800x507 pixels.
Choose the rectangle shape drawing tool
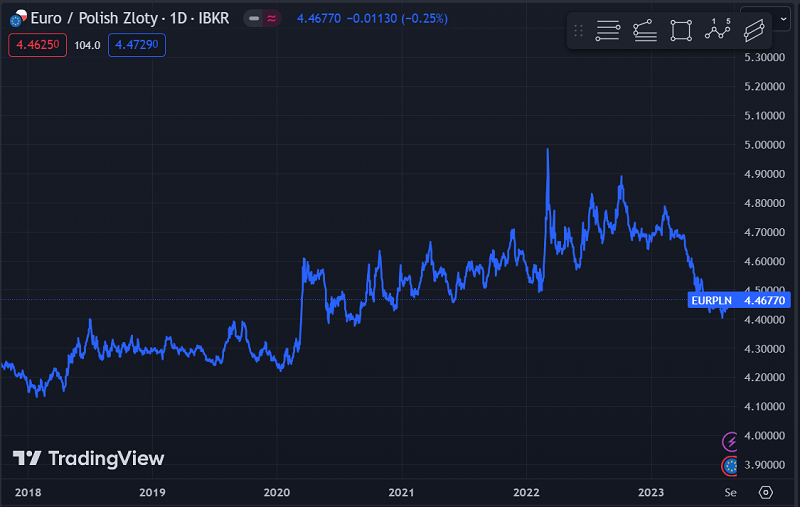[x=681, y=31]
